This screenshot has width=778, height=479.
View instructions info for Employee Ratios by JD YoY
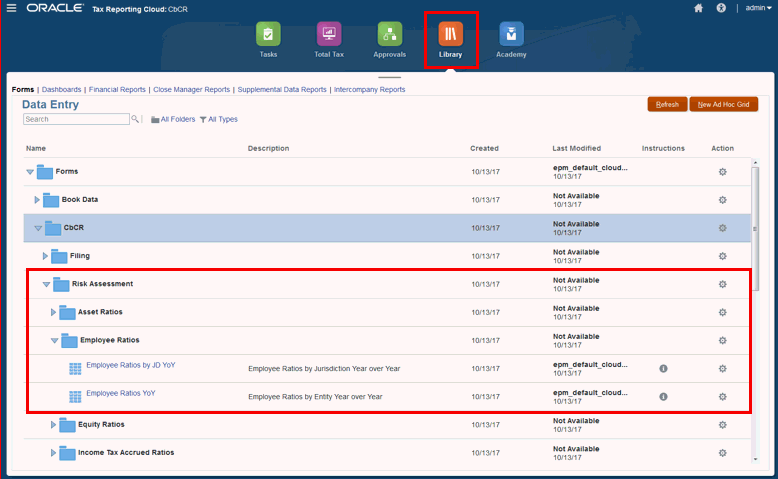(x=663, y=368)
